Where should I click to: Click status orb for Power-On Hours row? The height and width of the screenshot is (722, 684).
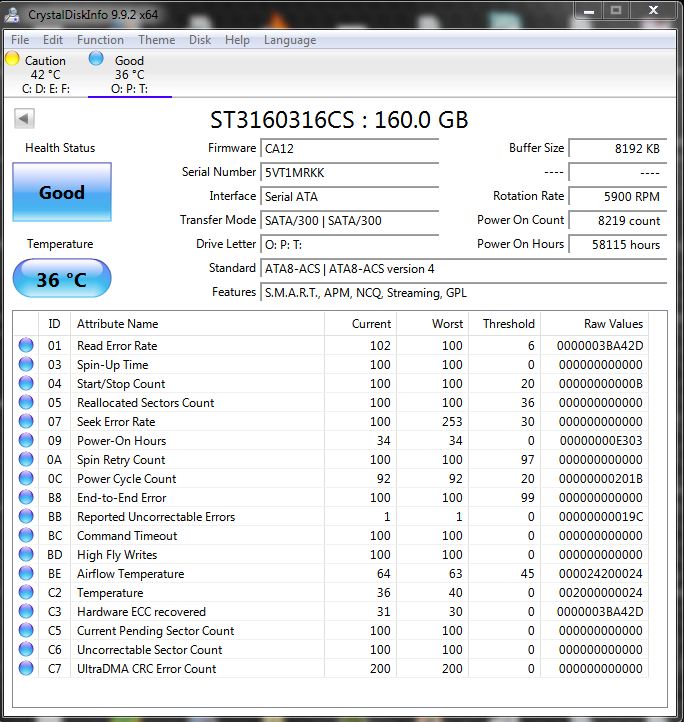coord(26,440)
